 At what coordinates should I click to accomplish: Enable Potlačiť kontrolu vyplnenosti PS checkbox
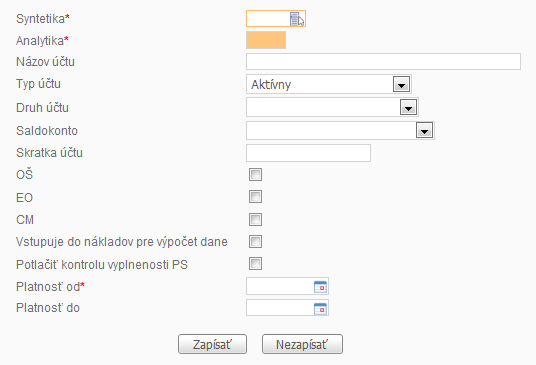point(255,263)
